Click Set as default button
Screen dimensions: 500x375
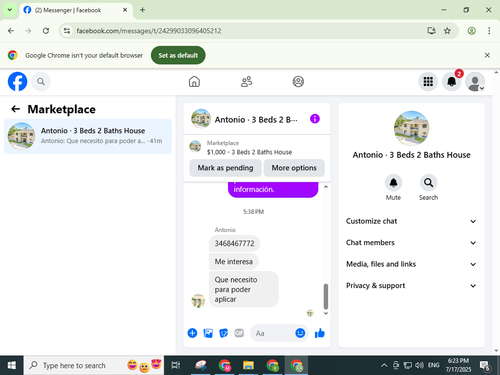click(x=178, y=55)
